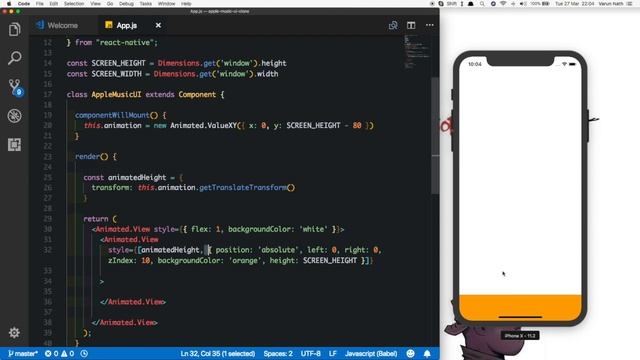Viewport: 640px width, 360px height.
Task: Click 'getTranslateTransform' on line 26
Action: click(243, 187)
